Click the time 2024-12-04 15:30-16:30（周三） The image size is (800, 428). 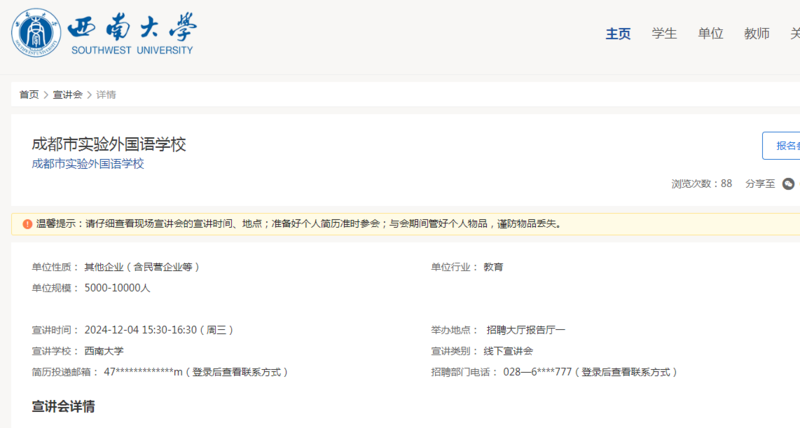(159, 330)
